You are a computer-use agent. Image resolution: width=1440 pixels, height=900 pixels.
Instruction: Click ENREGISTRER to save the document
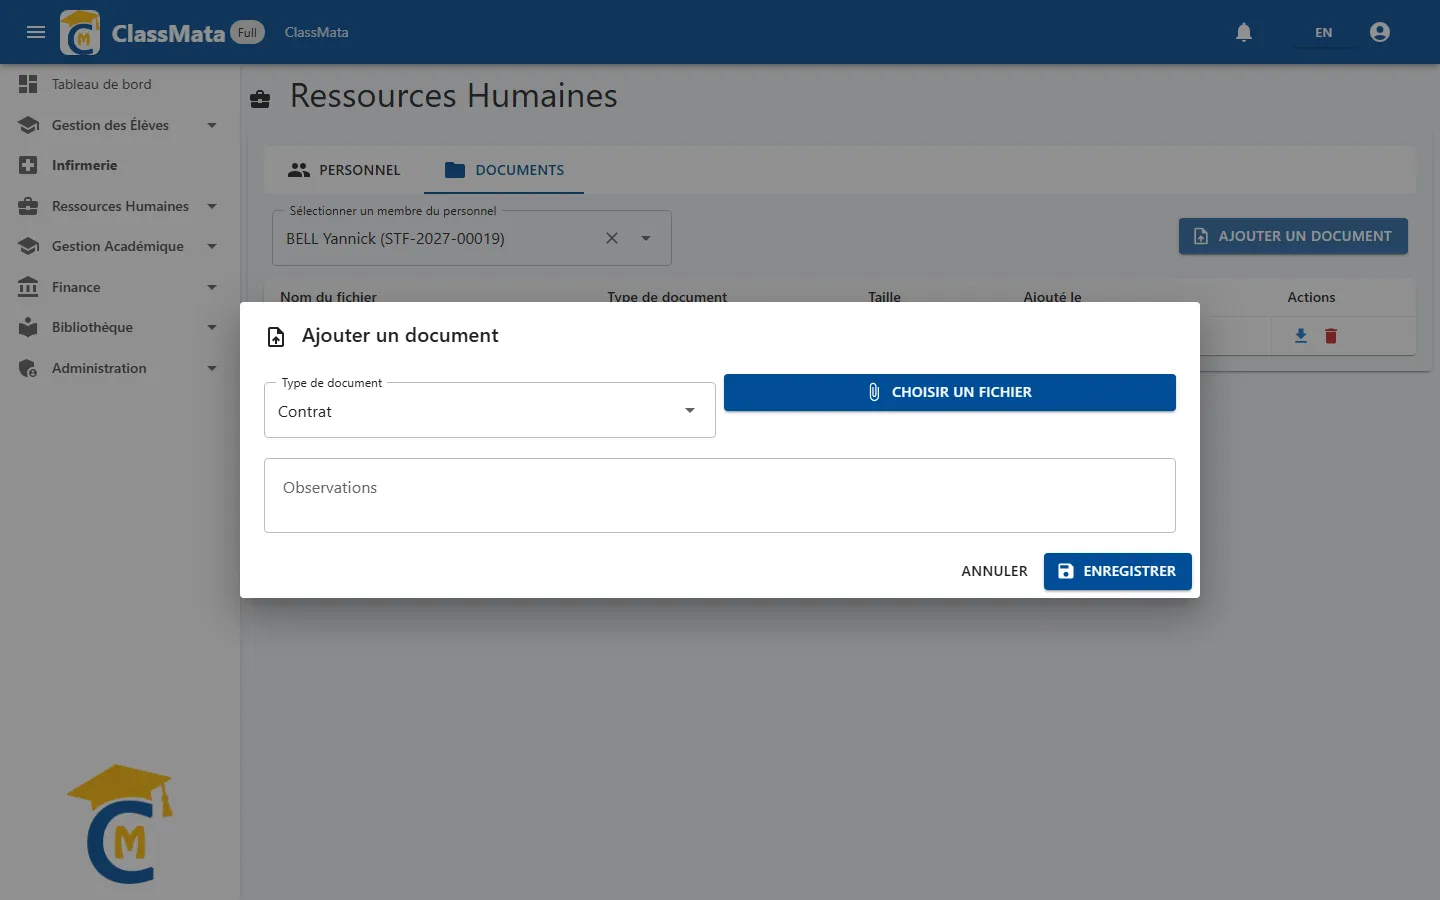pos(1118,571)
